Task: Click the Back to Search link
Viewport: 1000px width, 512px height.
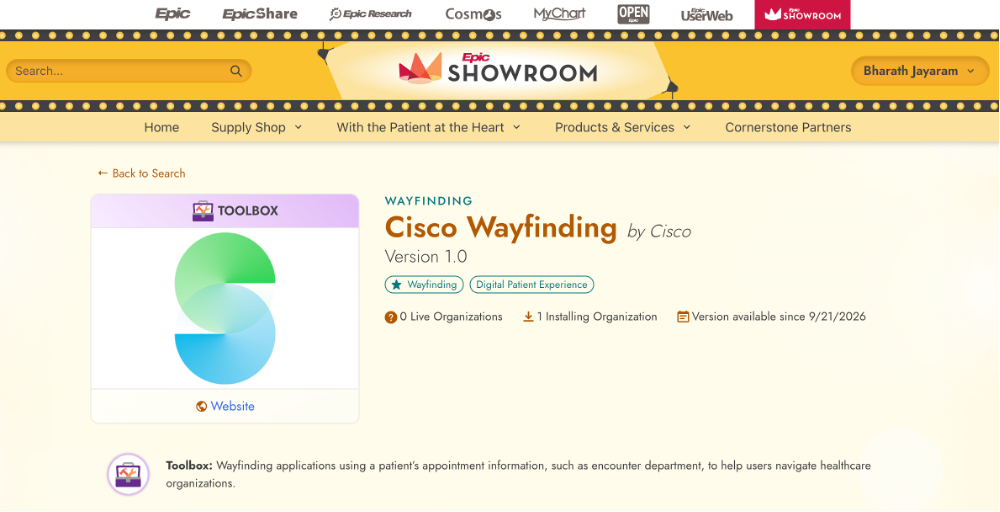Action: click(x=142, y=173)
